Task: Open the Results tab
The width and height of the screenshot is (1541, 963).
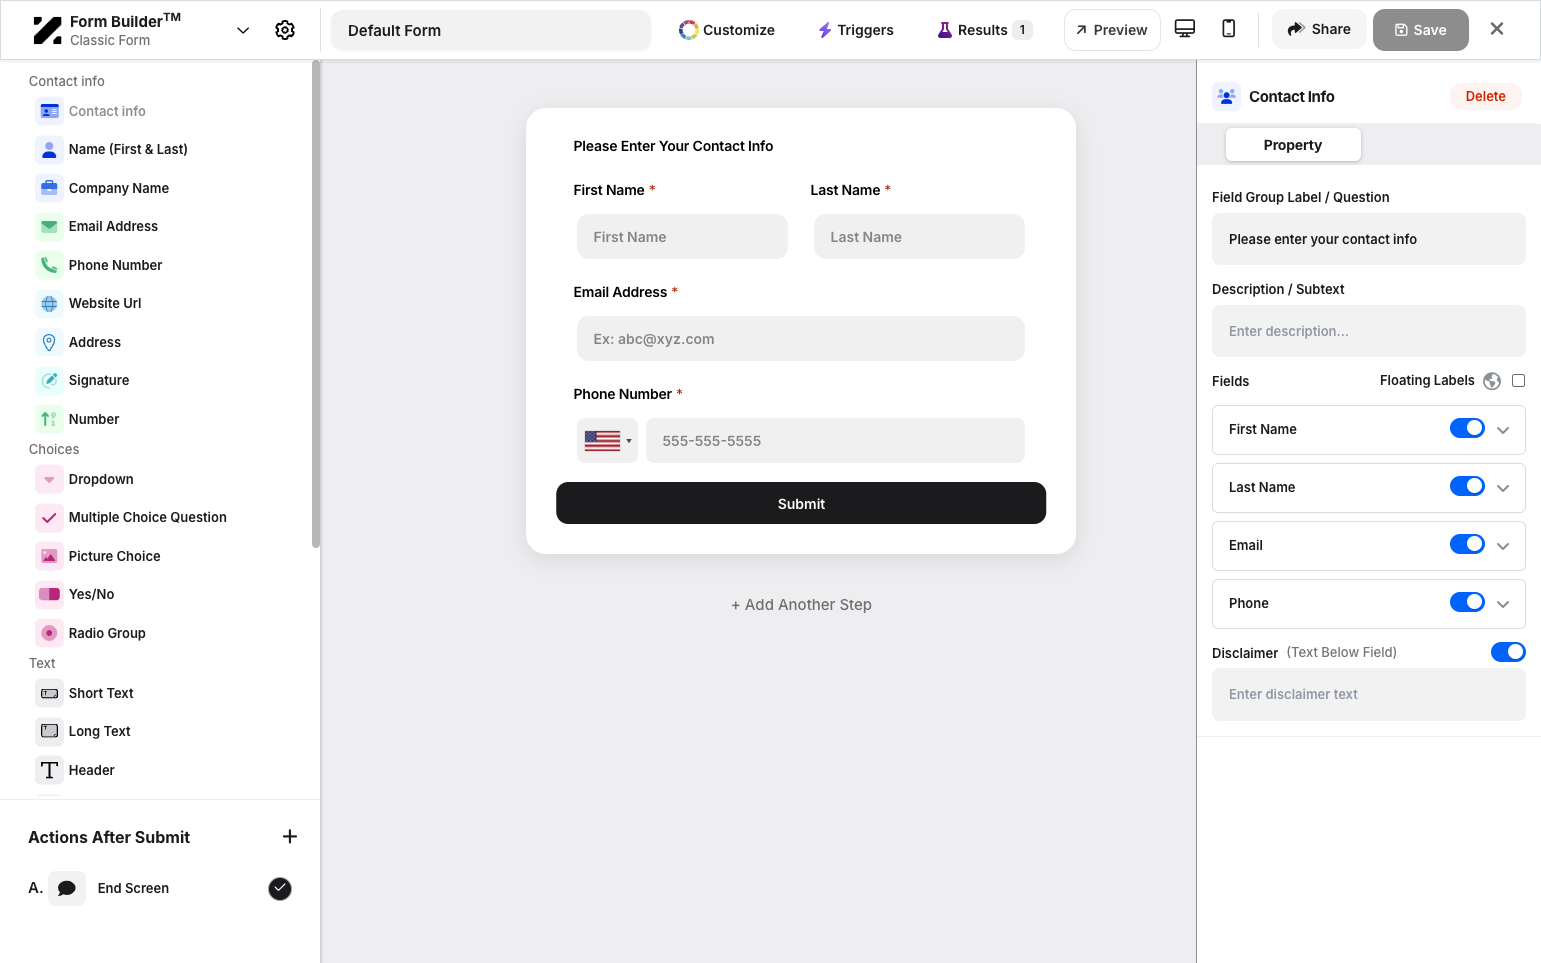Action: [x=983, y=30]
